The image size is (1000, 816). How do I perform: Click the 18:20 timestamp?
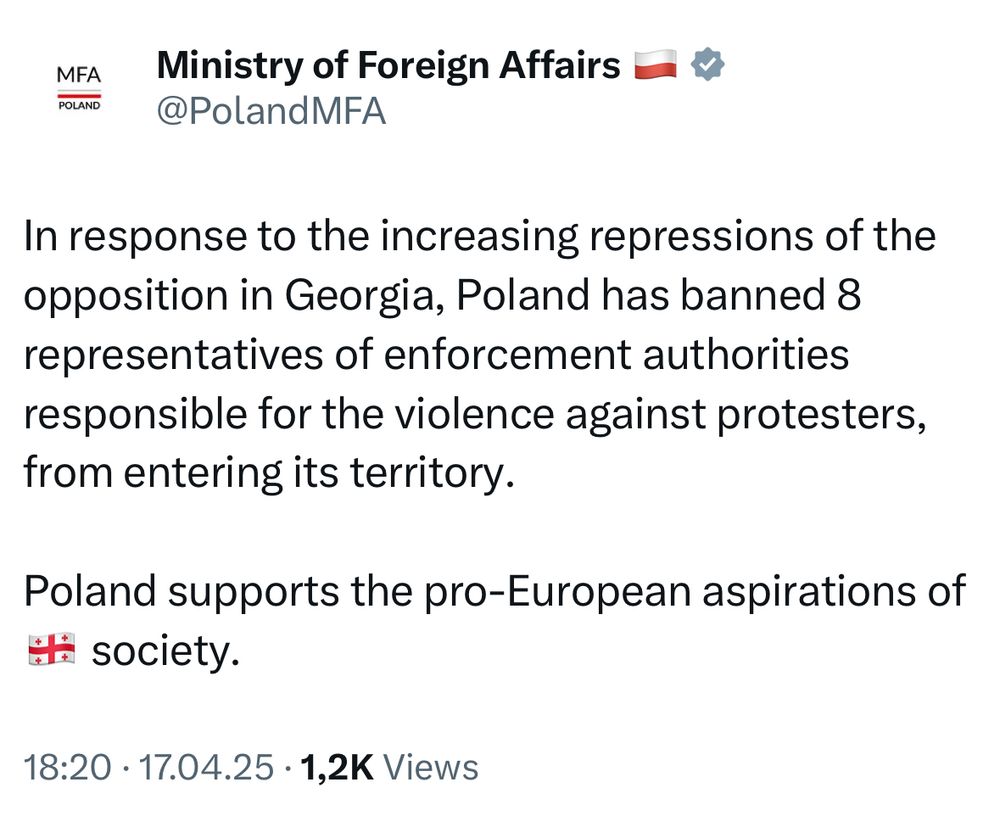click(x=67, y=766)
